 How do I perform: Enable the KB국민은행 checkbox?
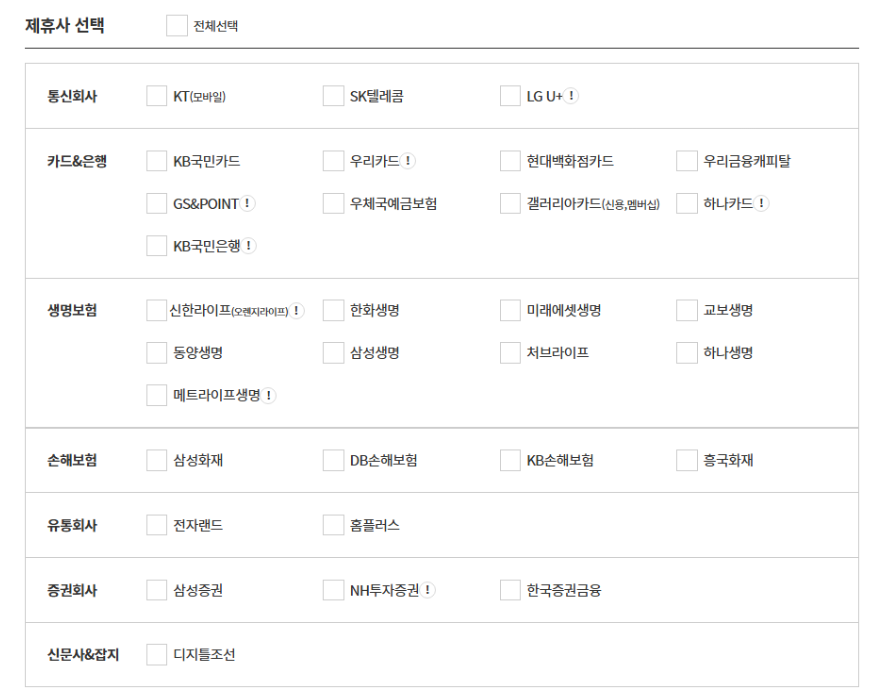coord(156,246)
